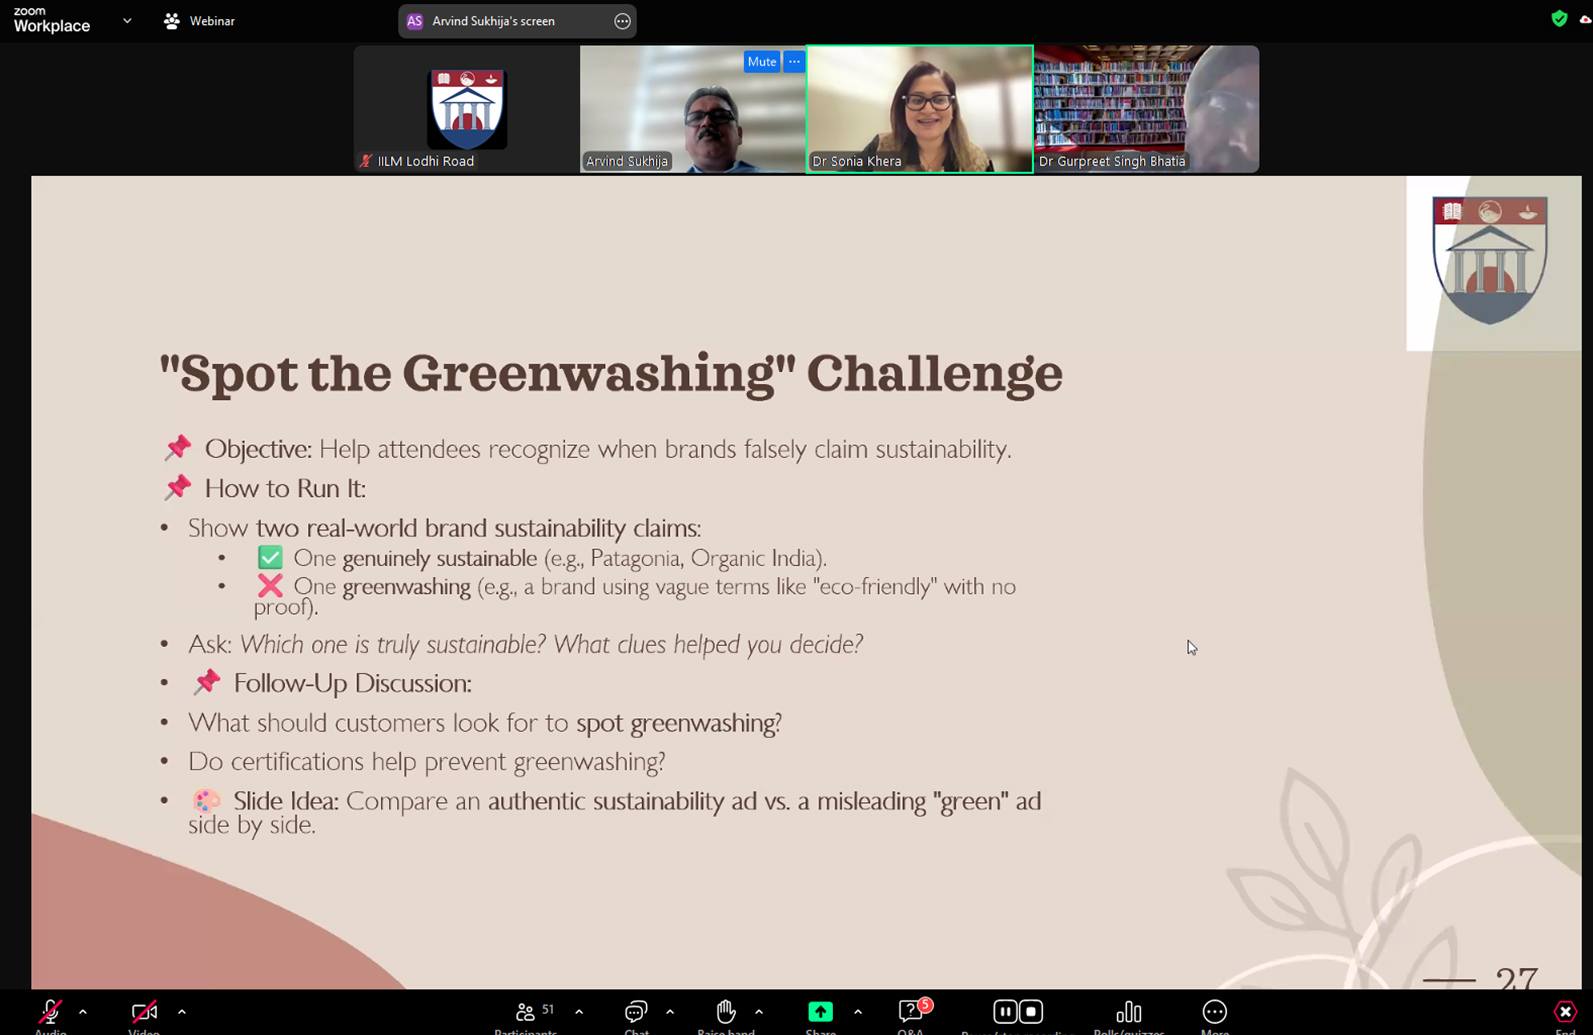Pause the recording
This screenshot has width=1593, height=1035.
[1005, 1012]
